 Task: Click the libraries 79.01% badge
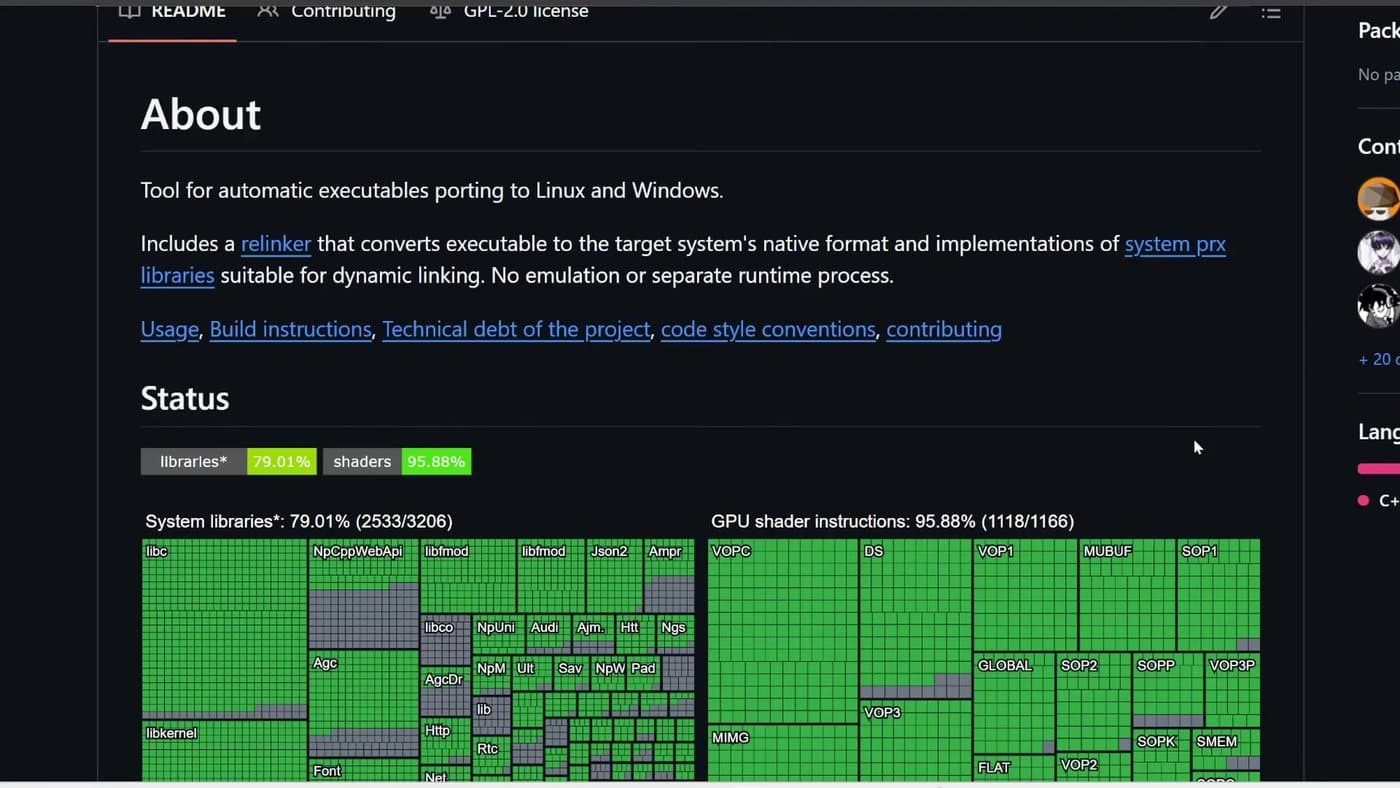click(x=229, y=462)
